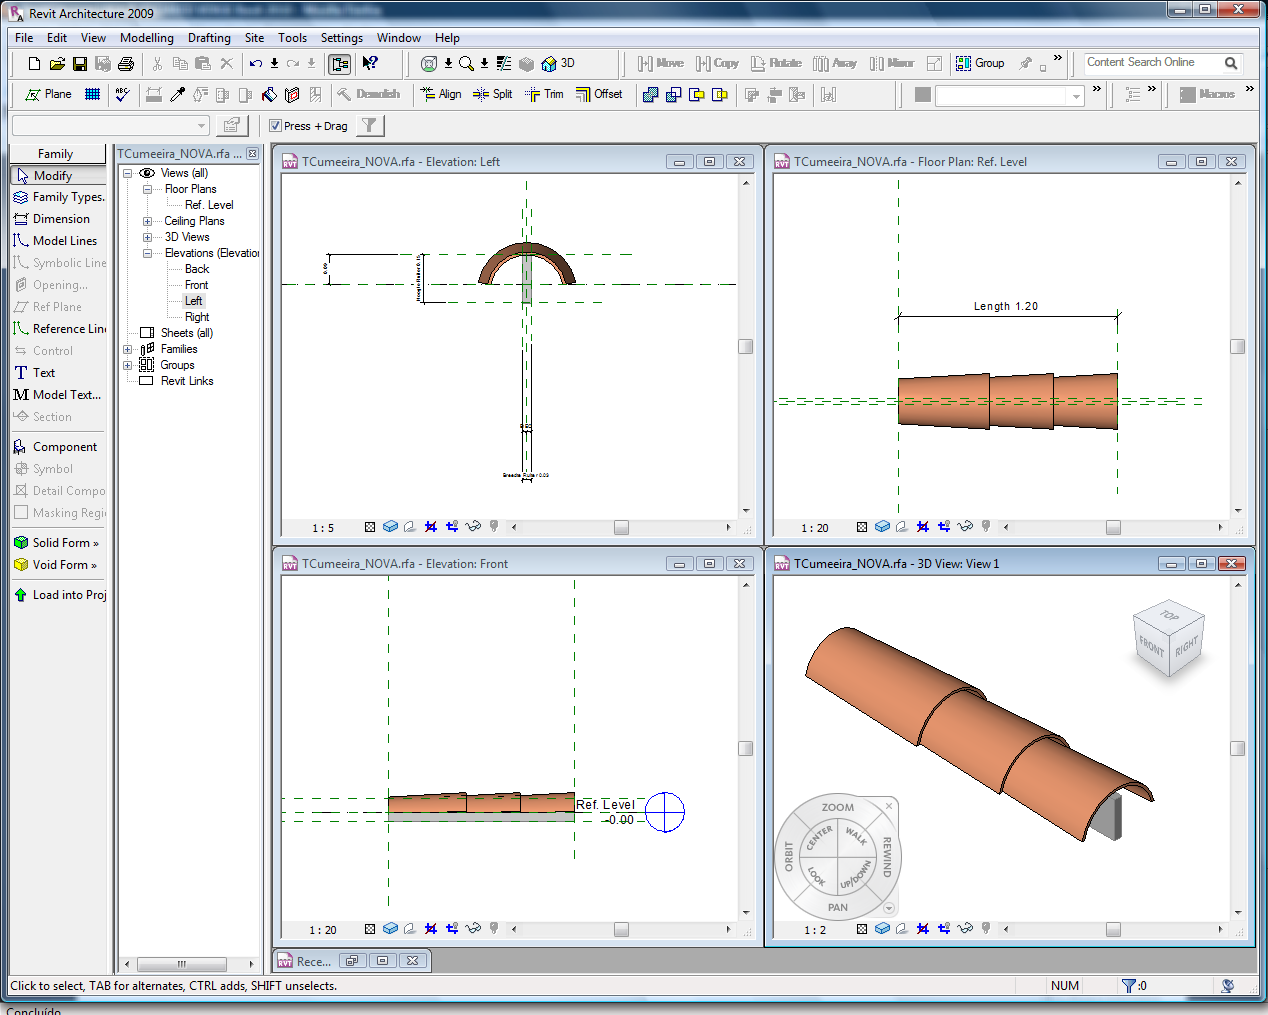Click Family Types button
Viewport: 1268px width, 1015px height.
coord(60,197)
